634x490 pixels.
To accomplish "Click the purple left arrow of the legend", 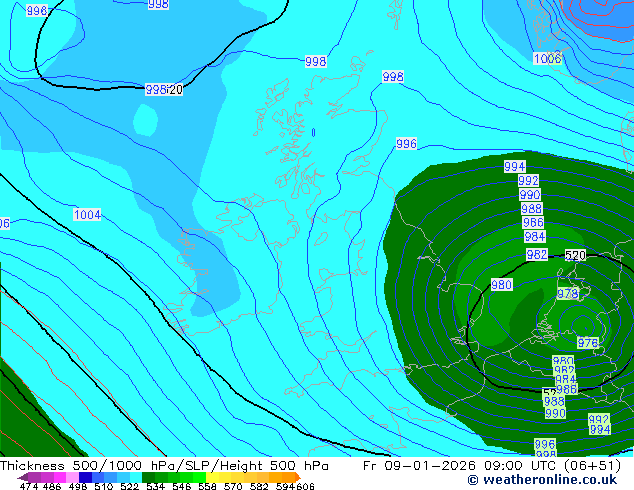I will pos(22,478).
